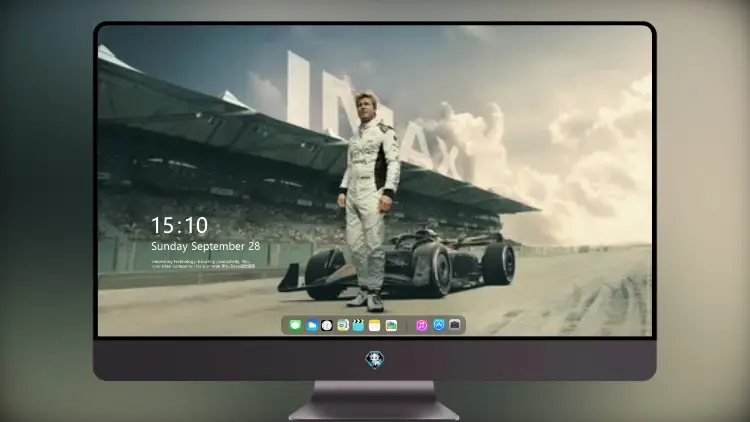The height and width of the screenshot is (422, 750).
Task: Open the green Messages app in the dock
Action: (x=295, y=325)
